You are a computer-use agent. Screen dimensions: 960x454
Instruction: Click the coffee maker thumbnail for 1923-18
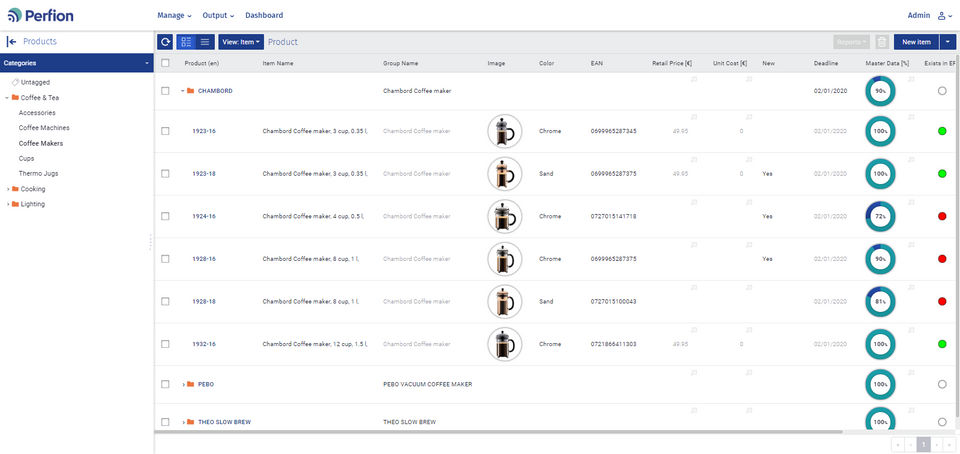point(504,174)
